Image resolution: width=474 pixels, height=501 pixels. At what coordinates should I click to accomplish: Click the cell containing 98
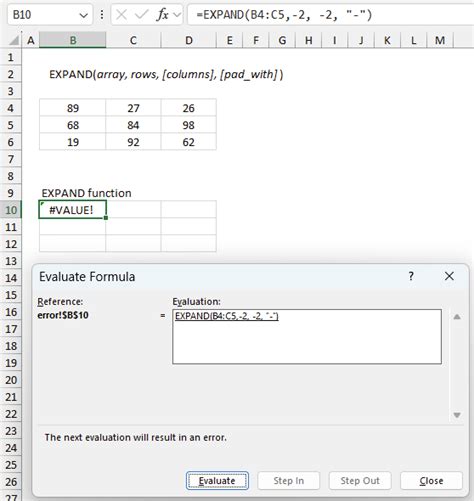(189, 125)
